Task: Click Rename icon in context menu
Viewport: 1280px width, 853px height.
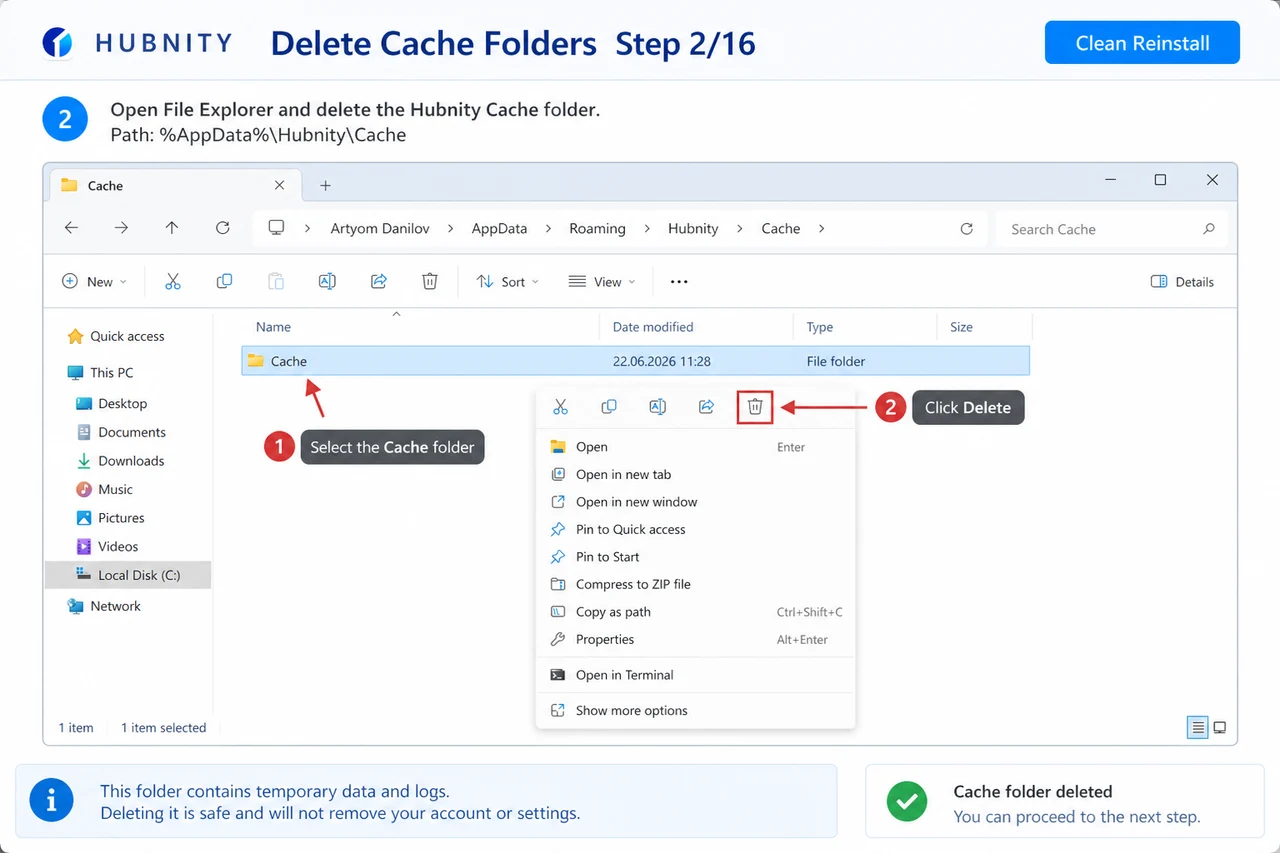Action: [657, 407]
